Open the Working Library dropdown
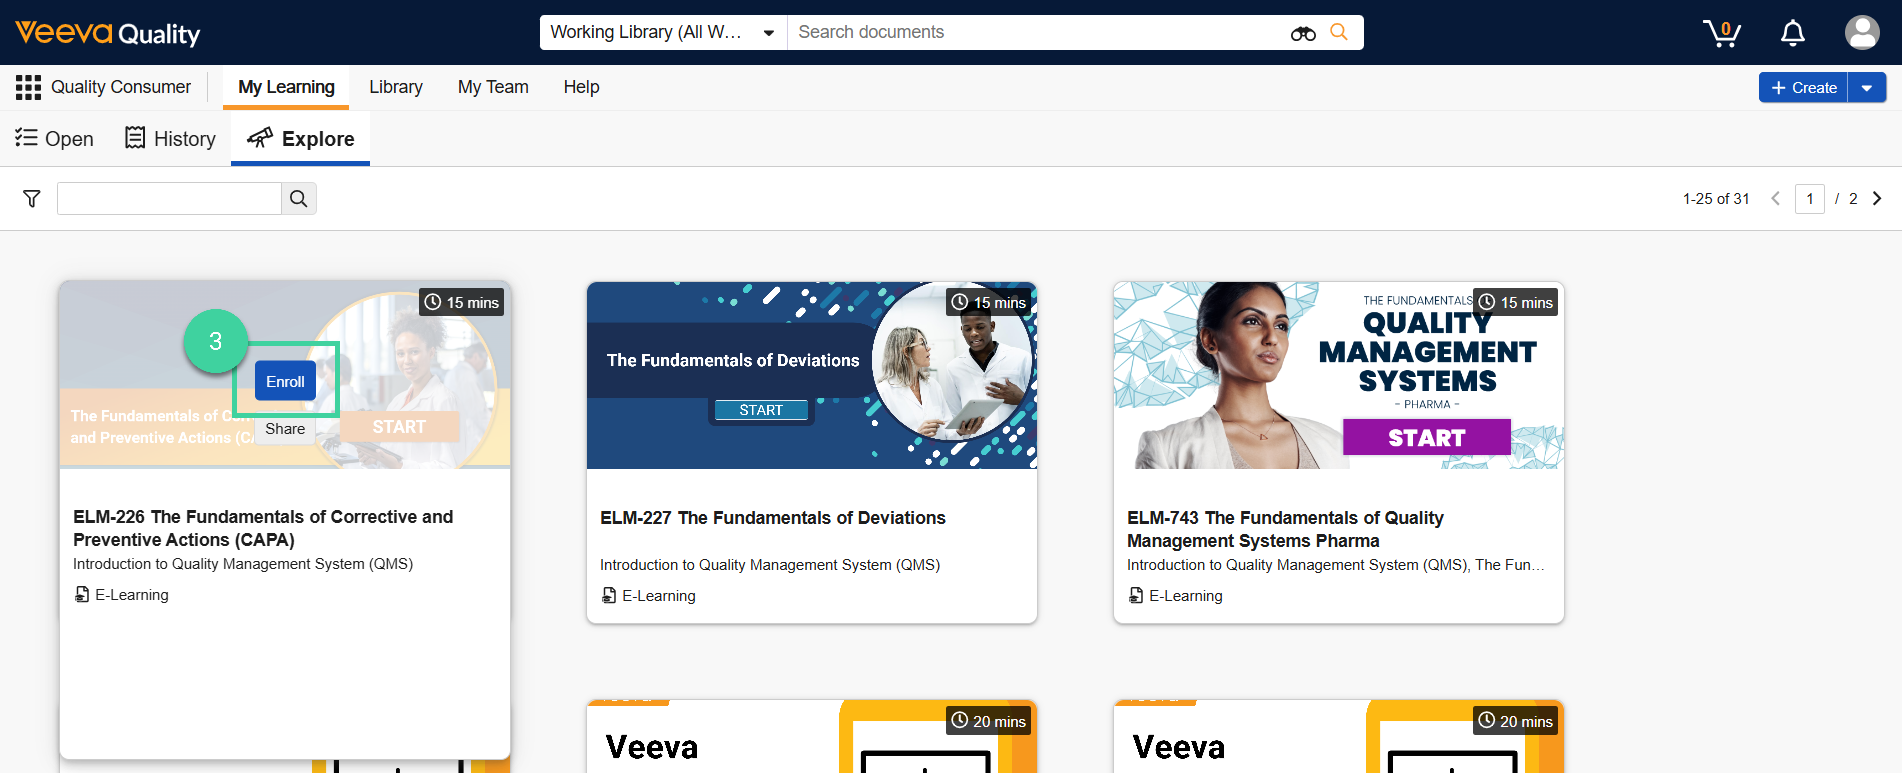The image size is (1902, 773). (663, 32)
